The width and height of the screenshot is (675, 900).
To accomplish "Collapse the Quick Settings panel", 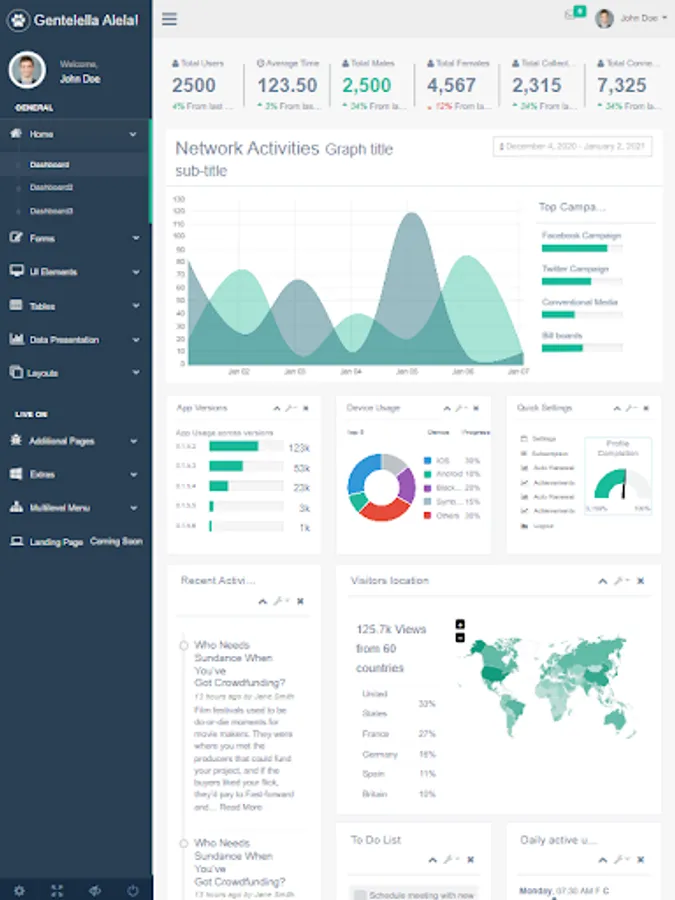I will [617, 409].
